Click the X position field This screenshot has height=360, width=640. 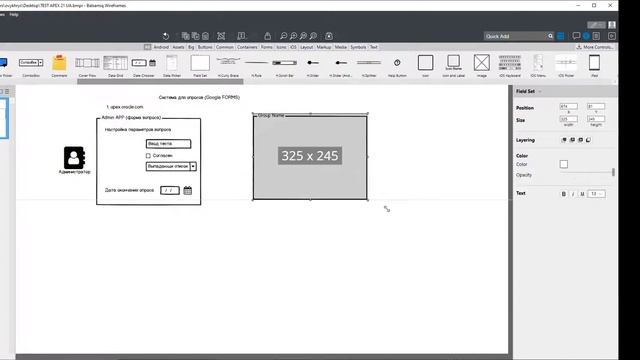569,107
